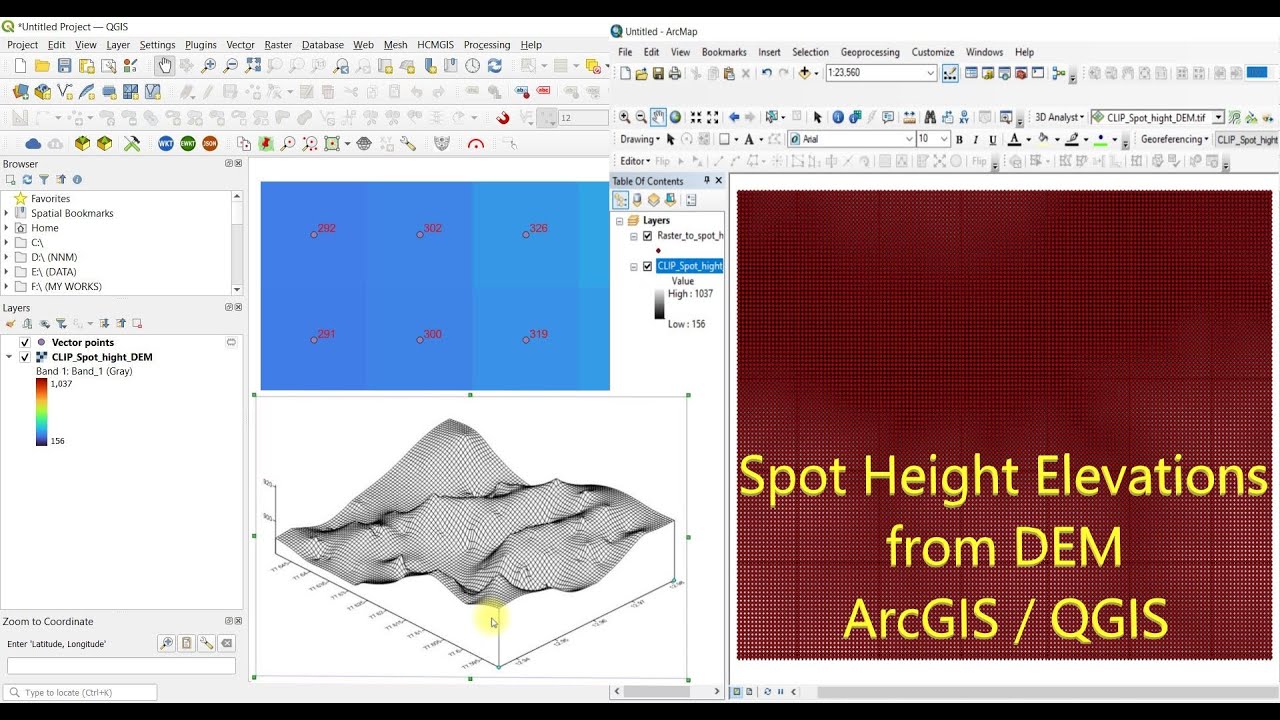Expand the Home item in Browser
This screenshot has height=720, width=1280.
pyautogui.click(x=7, y=228)
